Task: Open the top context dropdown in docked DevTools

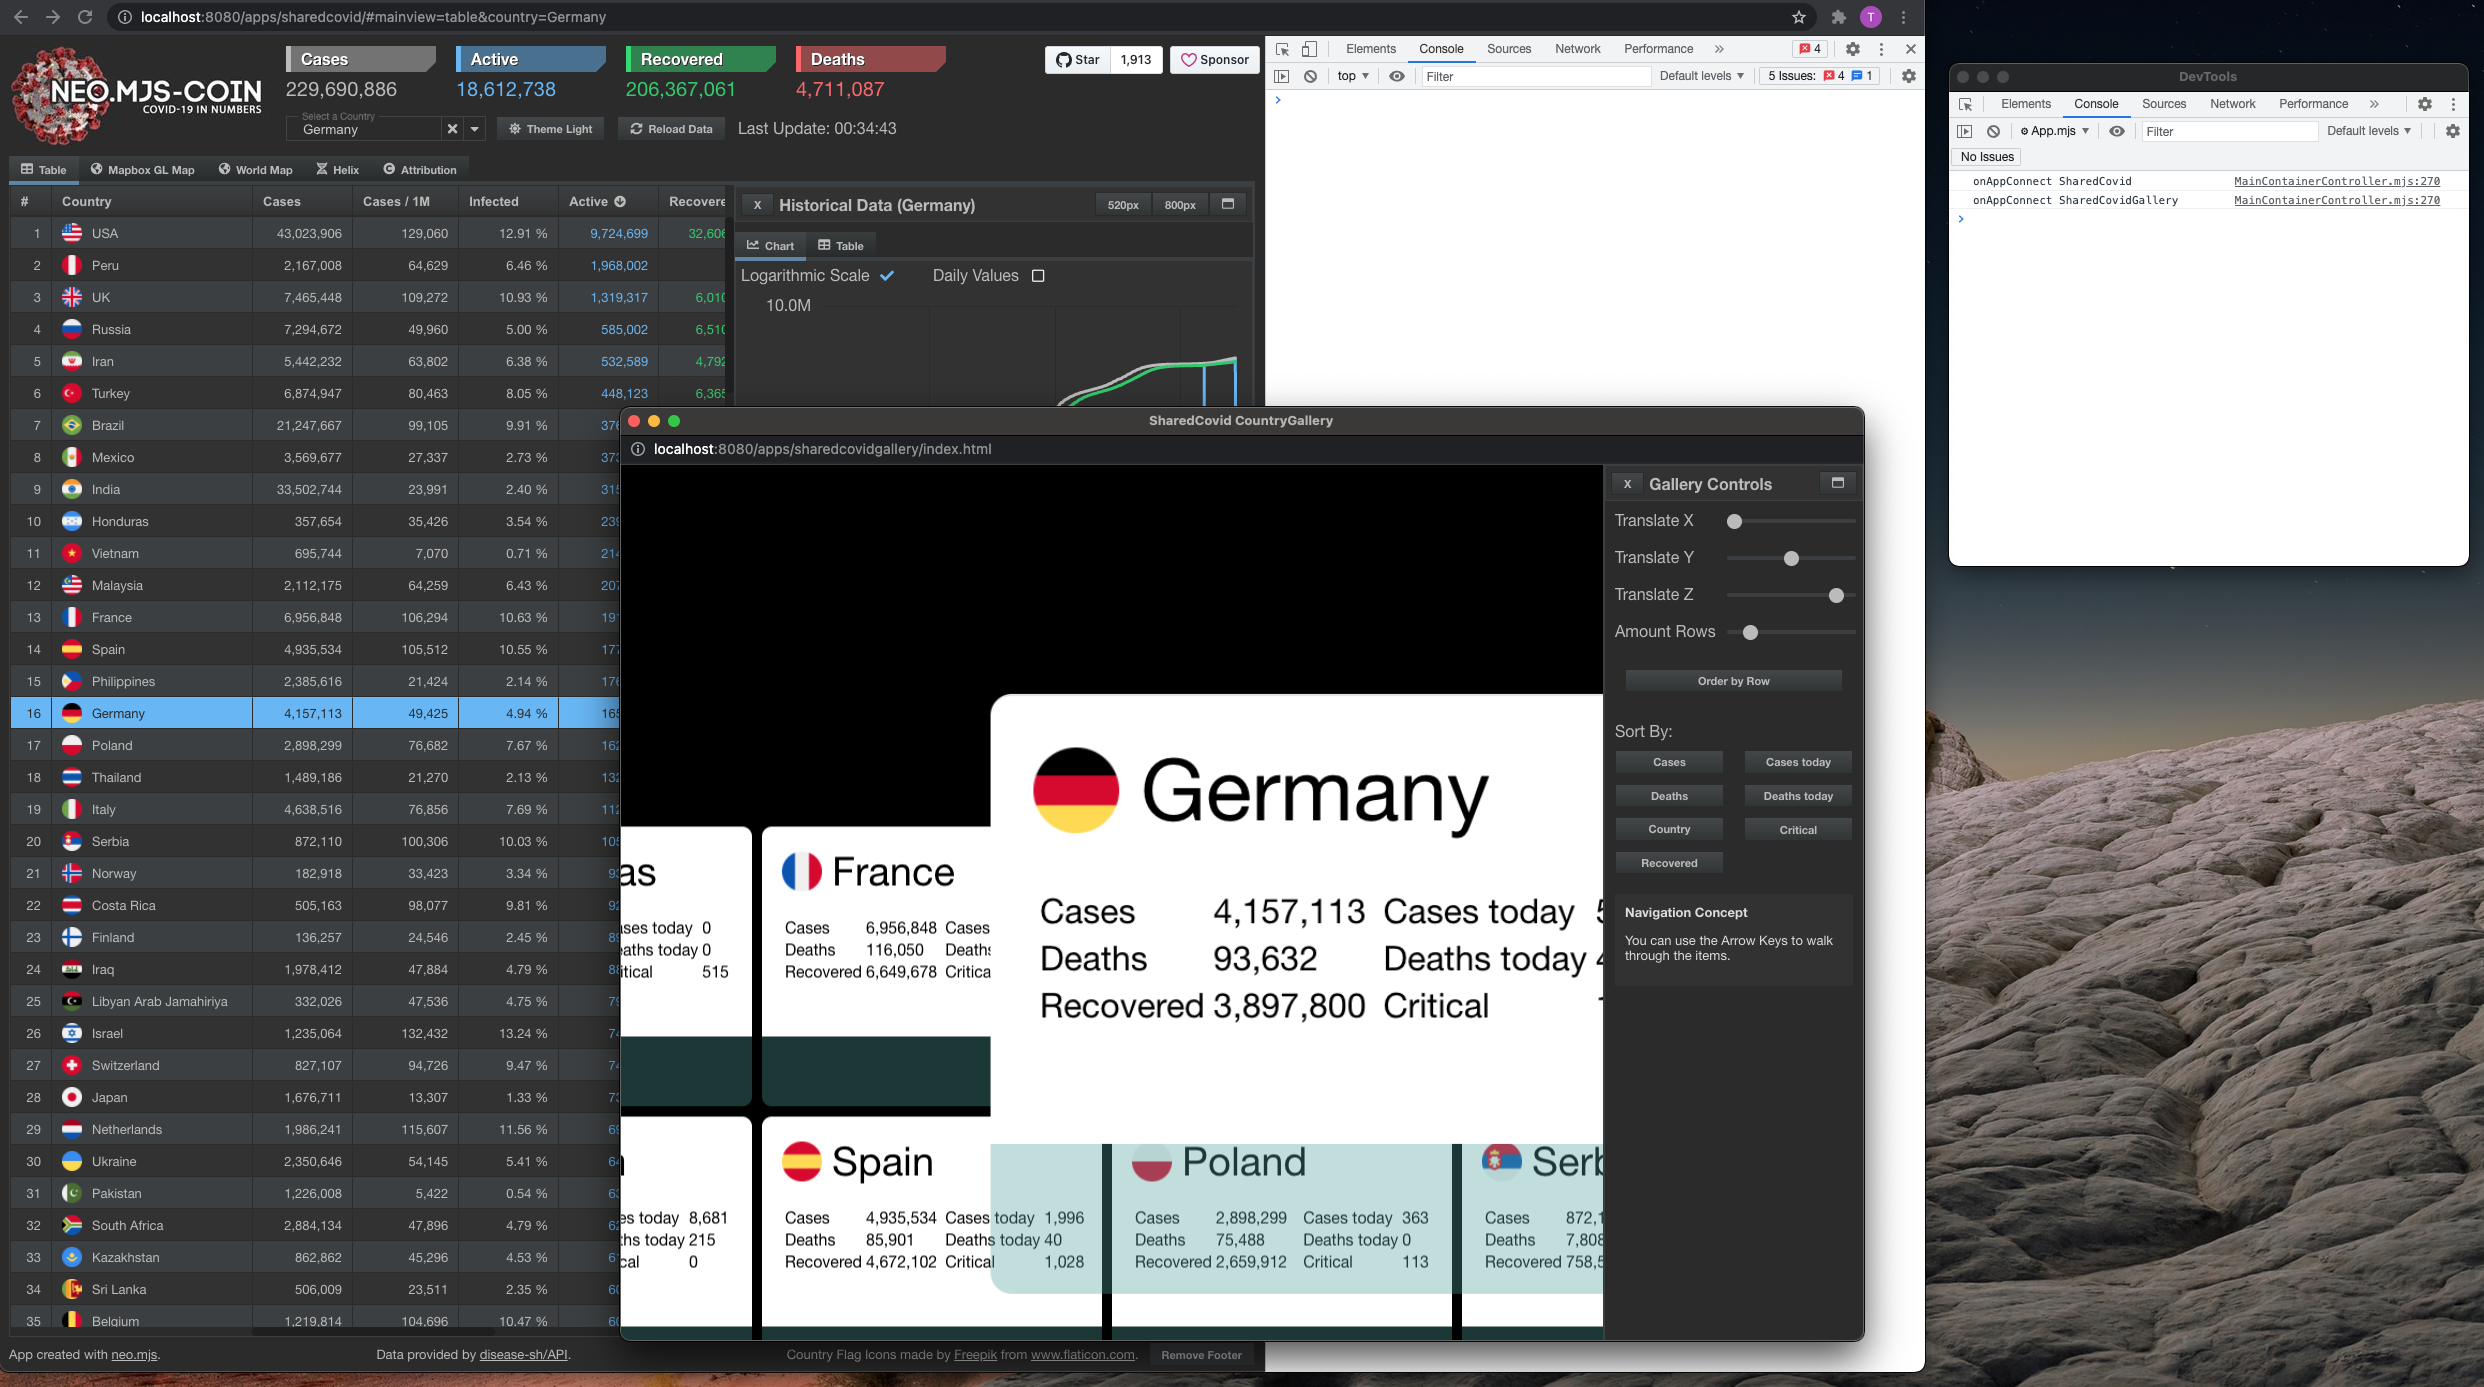Action: point(1353,76)
